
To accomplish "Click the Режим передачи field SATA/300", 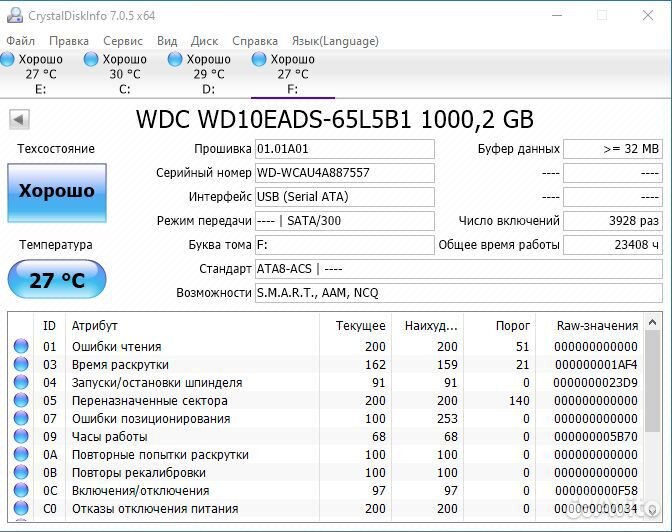I will 345,221.
